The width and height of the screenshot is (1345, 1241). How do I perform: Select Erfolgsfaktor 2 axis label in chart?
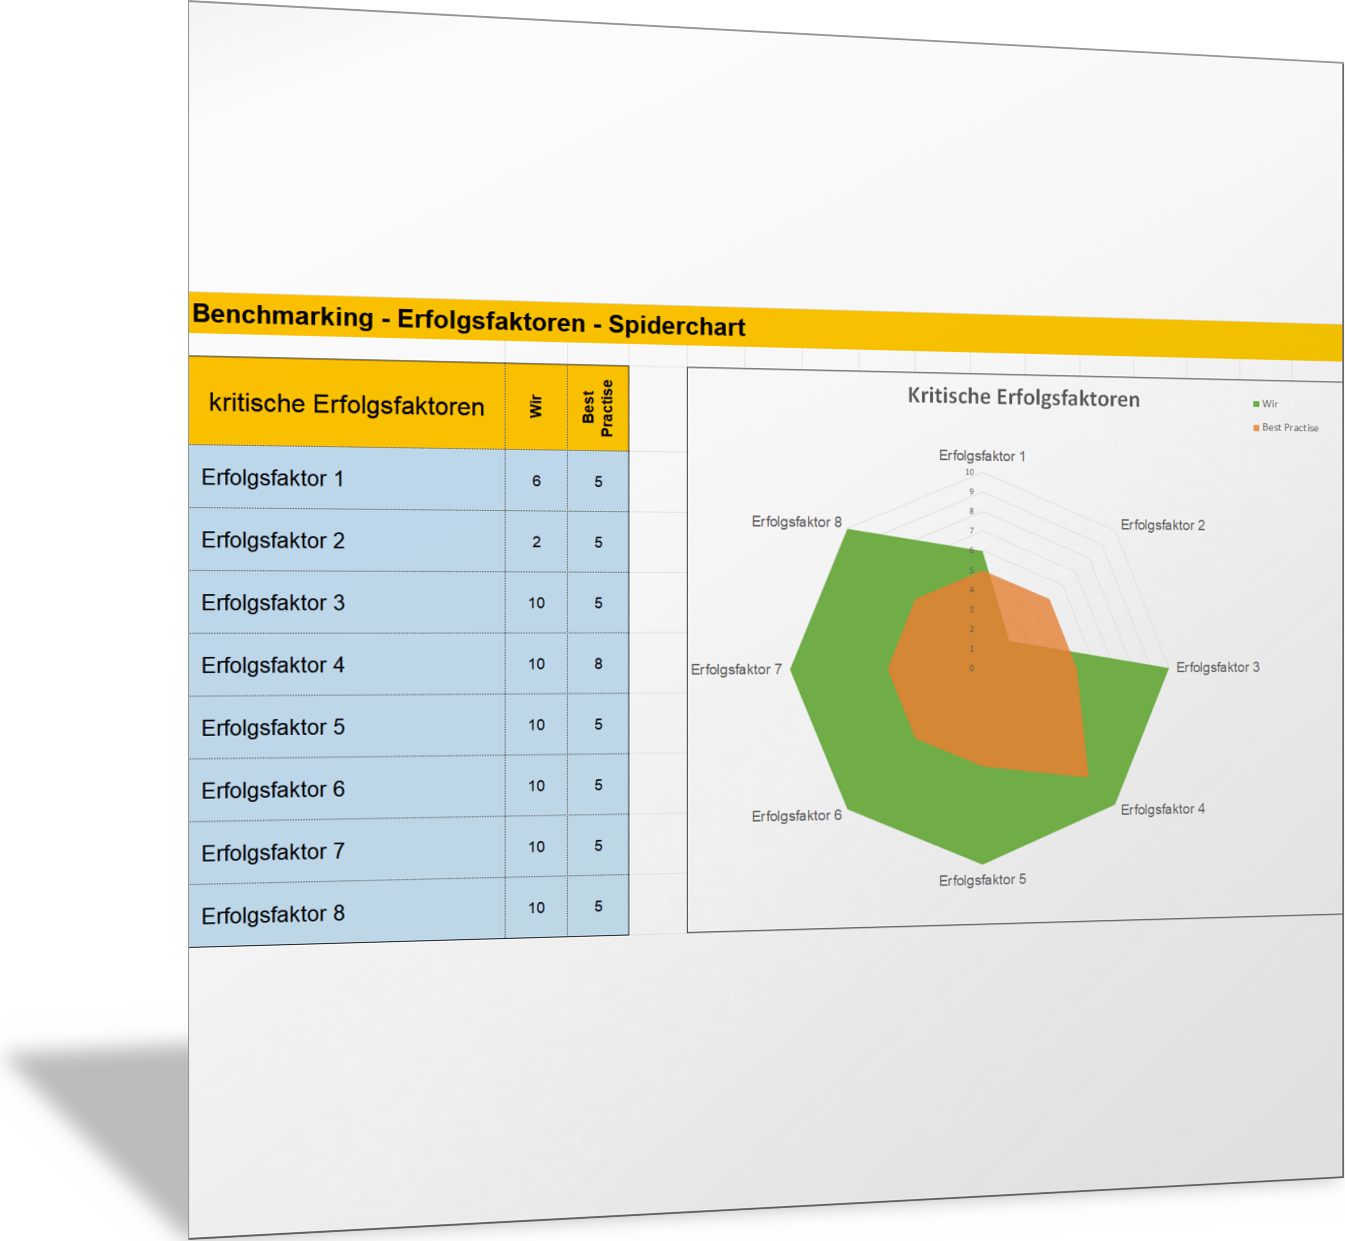coord(1162,525)
